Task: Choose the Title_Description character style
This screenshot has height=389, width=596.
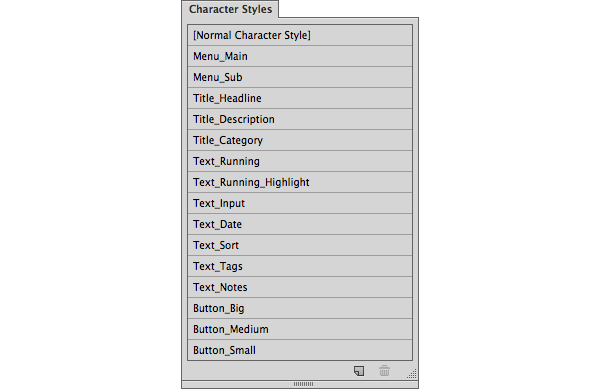Action: (300, 119)
